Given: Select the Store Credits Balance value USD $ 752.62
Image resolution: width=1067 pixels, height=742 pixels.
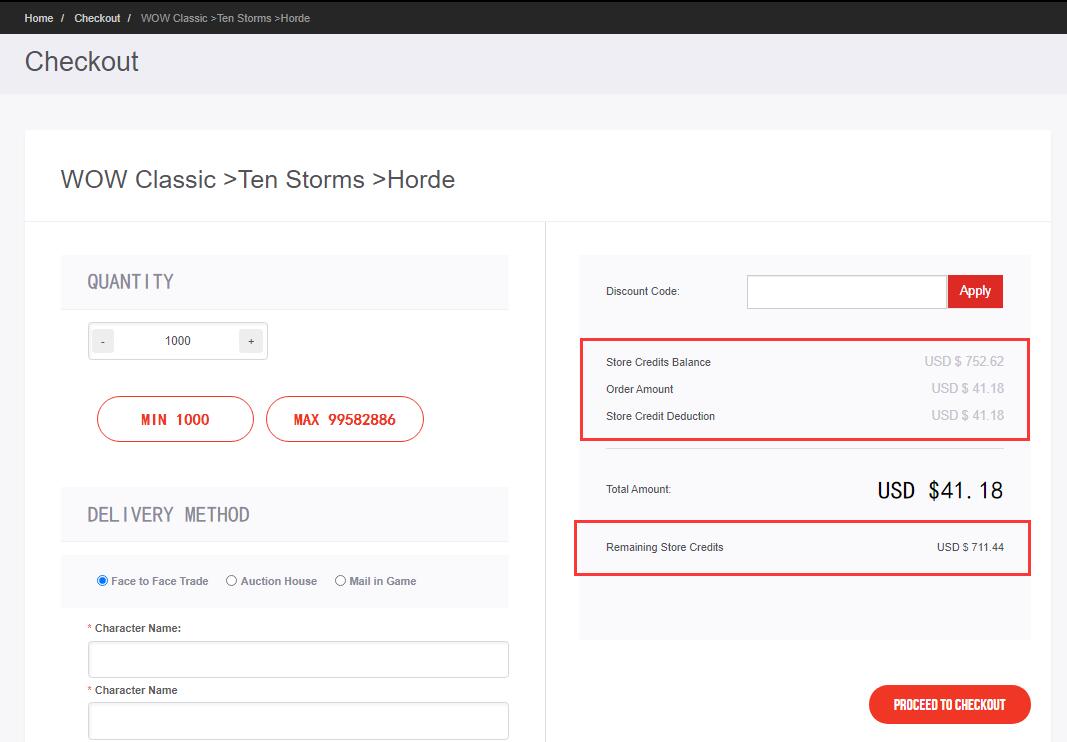Looking at the screenshot, I should point(964,361).
